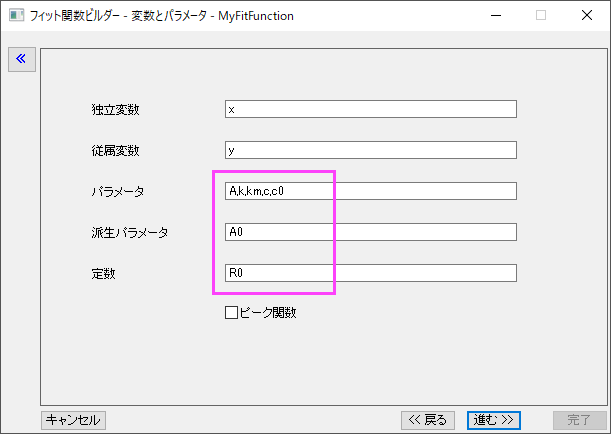Click the パラメータ label
This screenshot has width=611, height=434.
click(x=118, y=191)
